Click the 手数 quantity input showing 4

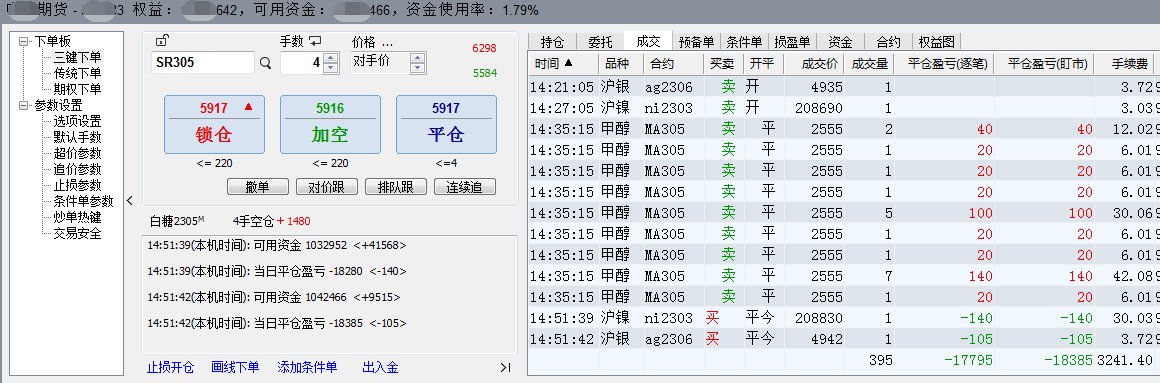pyautogui.click(x=302, y=63)
